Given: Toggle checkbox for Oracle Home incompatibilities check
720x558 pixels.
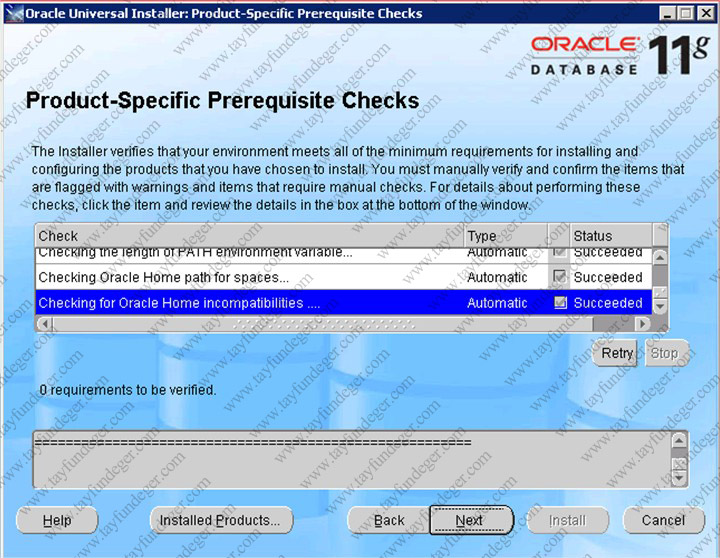Looking at the screenshot, I should click(x=560, y=302).
